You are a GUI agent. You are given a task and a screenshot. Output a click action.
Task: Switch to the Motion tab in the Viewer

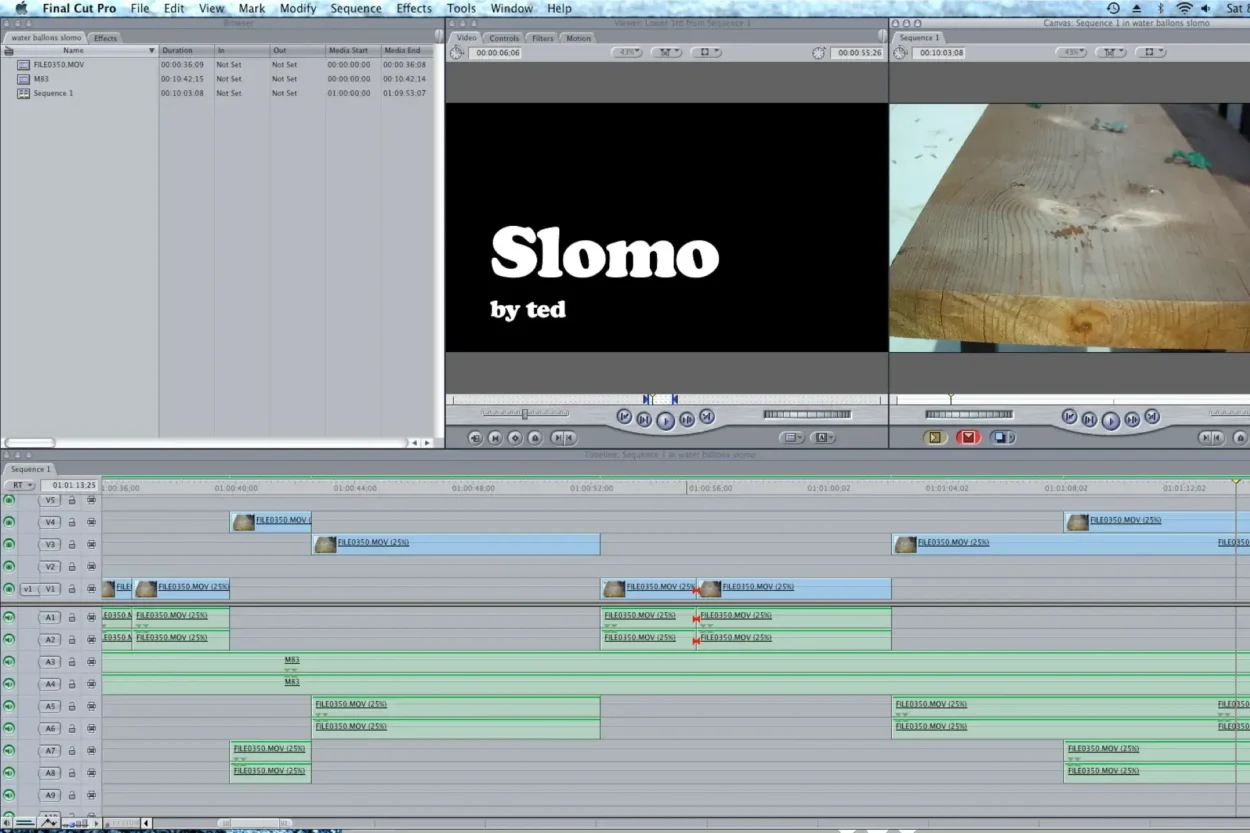578,38
